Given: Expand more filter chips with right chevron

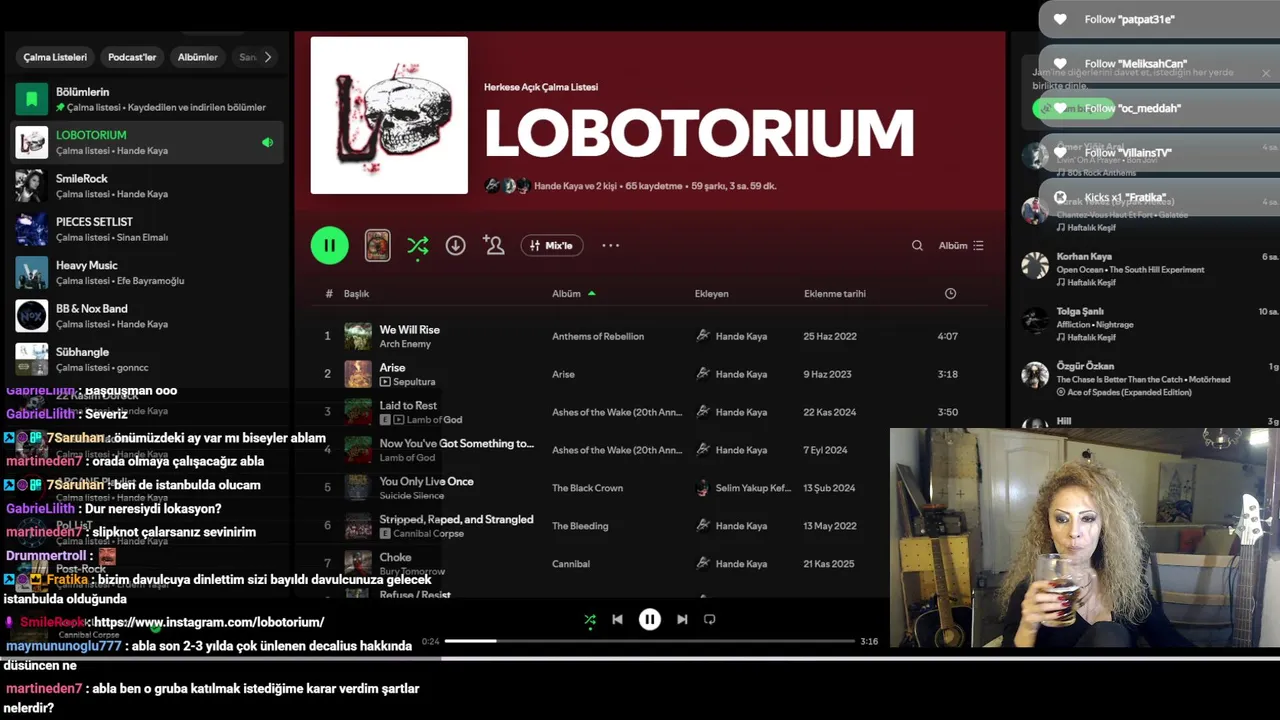Looking at the screenshot, I should coord(267,57).
